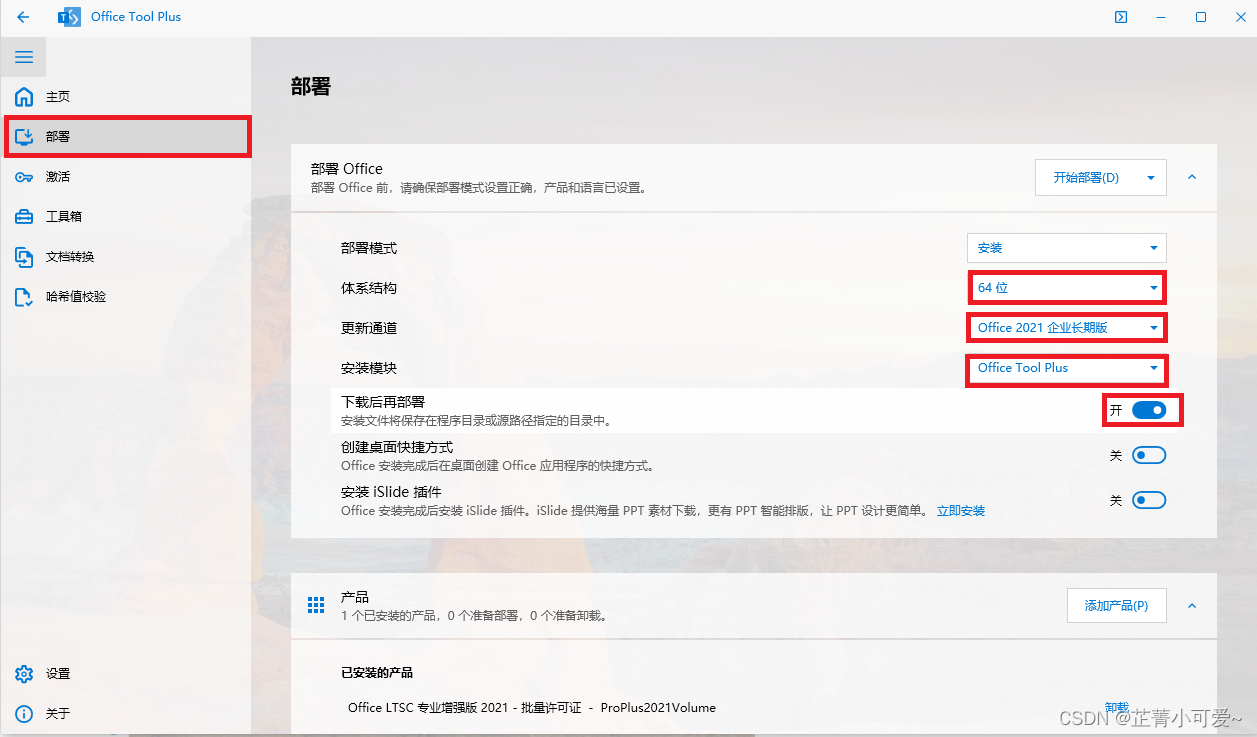Image resolution: width=1257 pixels, height=737 pixels.
Task: Click the 产品 section heading text
Action: [x=355, y=597]
